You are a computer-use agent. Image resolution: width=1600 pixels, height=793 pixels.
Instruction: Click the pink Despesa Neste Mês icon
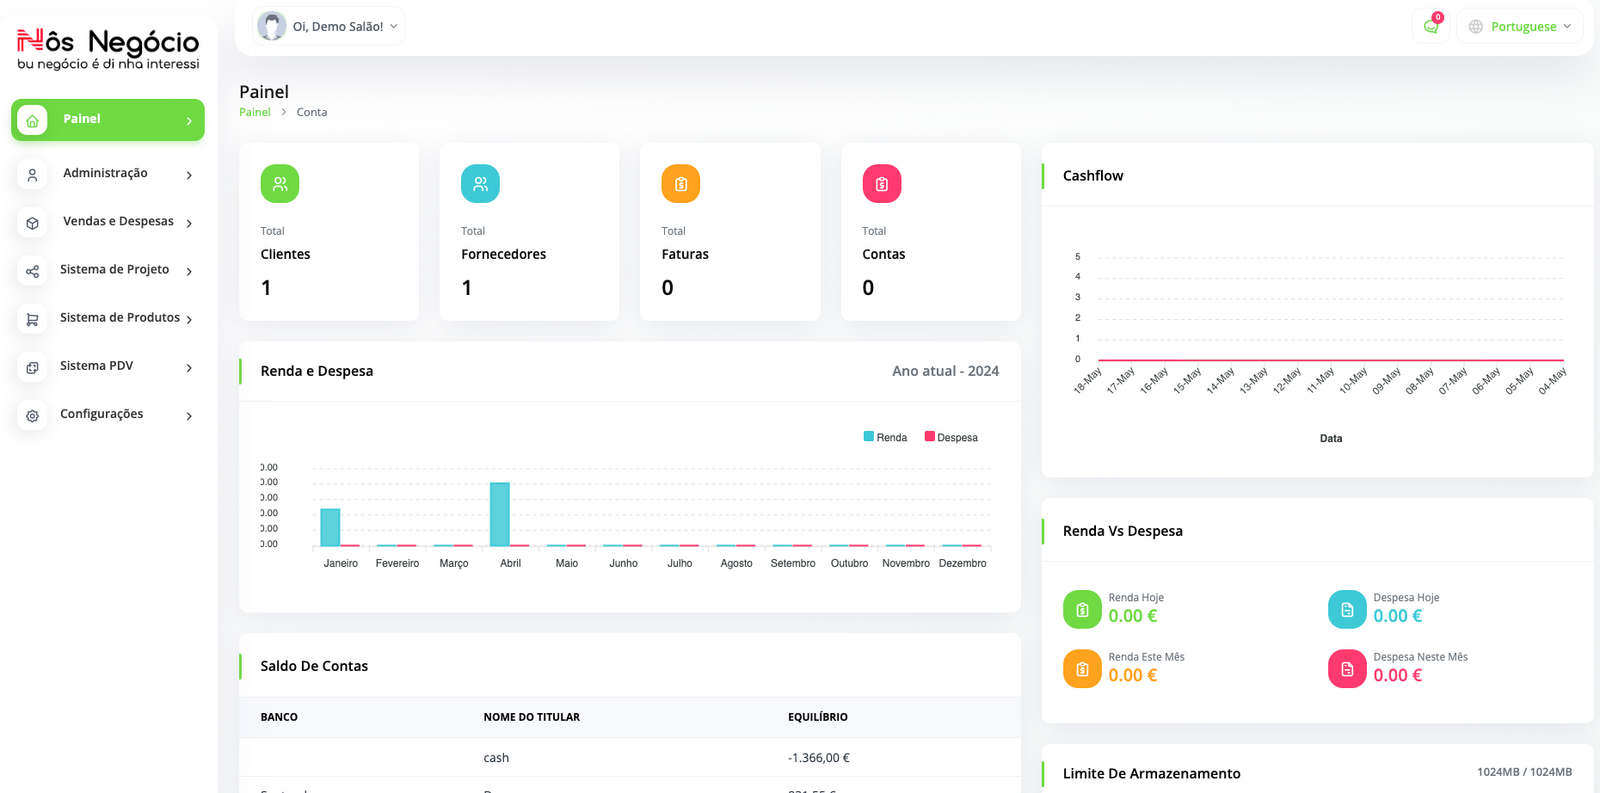coord(1347,669)
